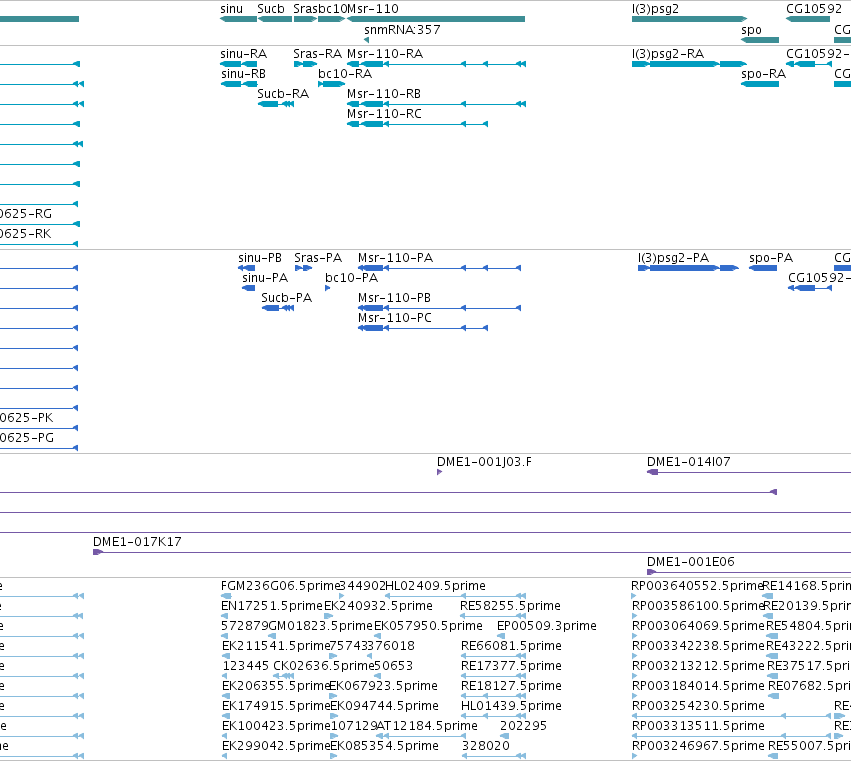Image resolution: width=851 pixels, height=761 pixels.
Task: Click the bc10-RA transcript label
Action: pos(345,74)
